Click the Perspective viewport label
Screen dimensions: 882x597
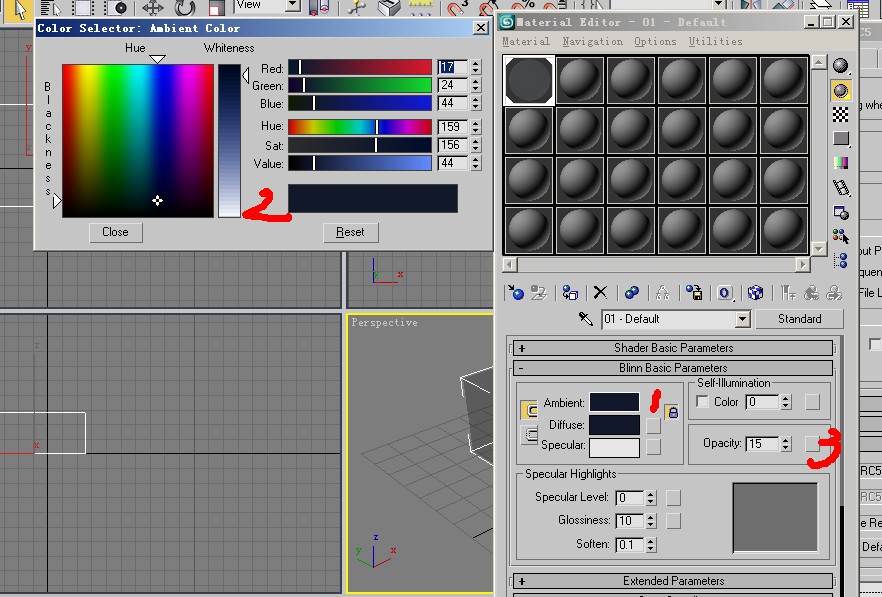point(385,322)
